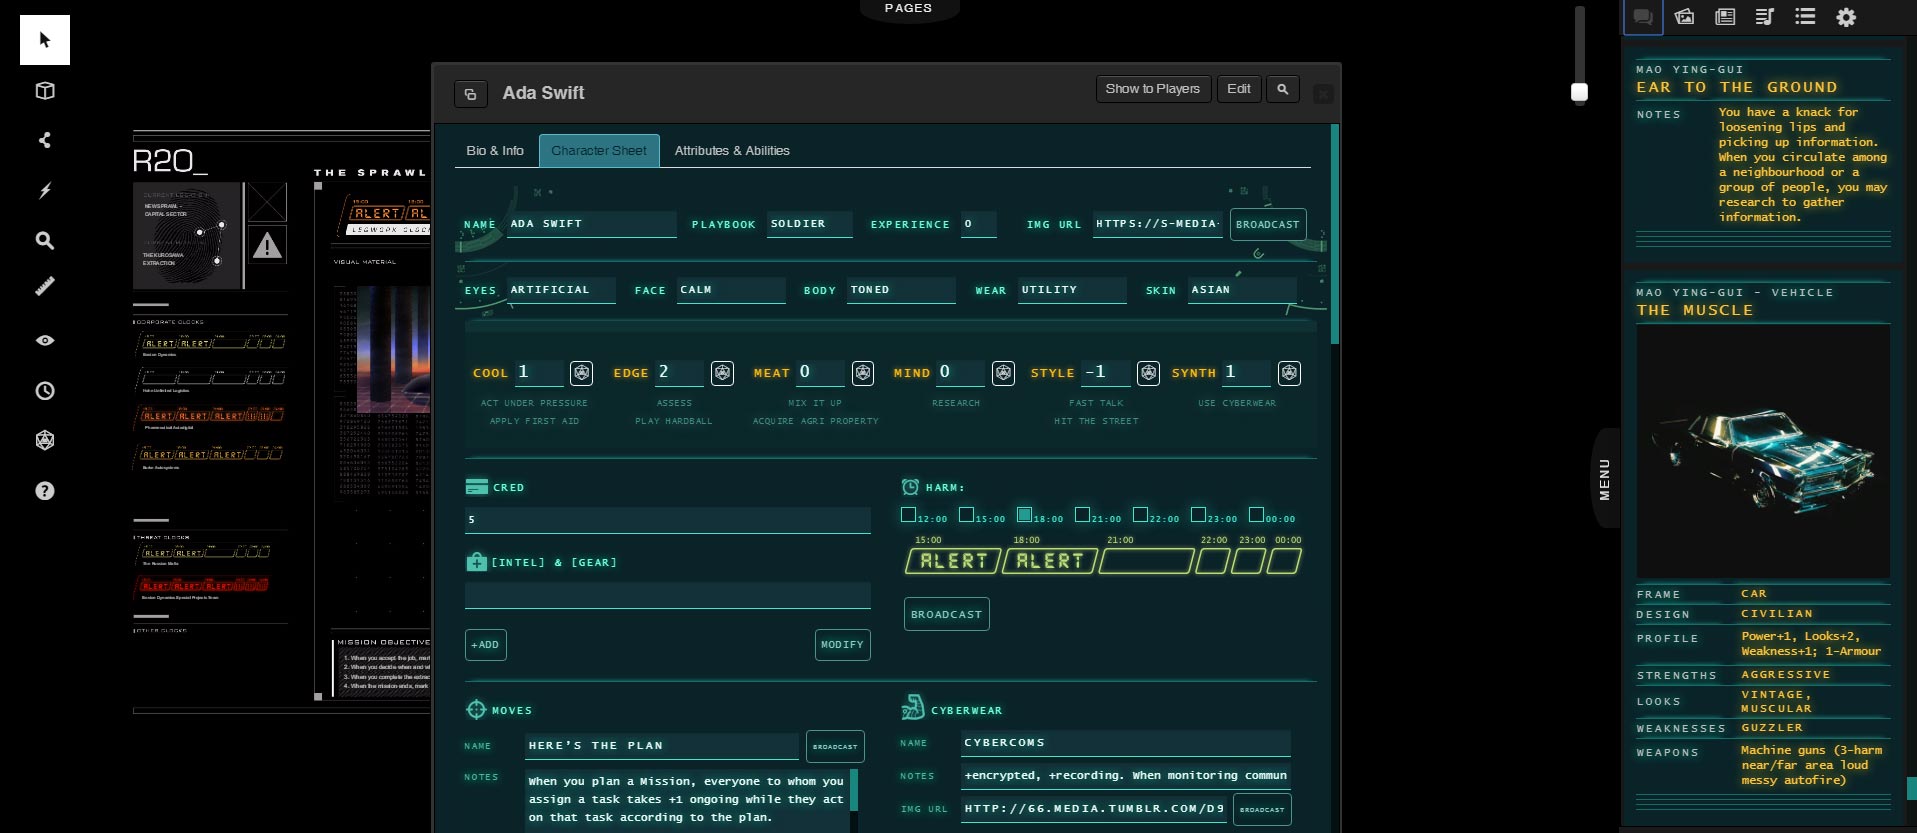The height and width of the screenshot is (833, 1917).
Task: Click the Show to Players button
Action: coord(1152,89)
